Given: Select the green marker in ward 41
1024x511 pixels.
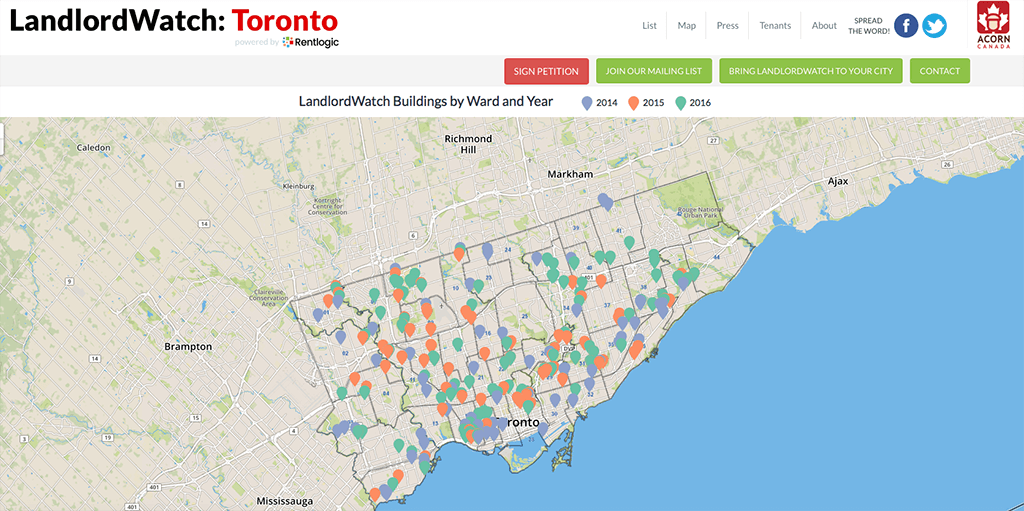Looking at the screenshot, I should (x=629, y=242).
